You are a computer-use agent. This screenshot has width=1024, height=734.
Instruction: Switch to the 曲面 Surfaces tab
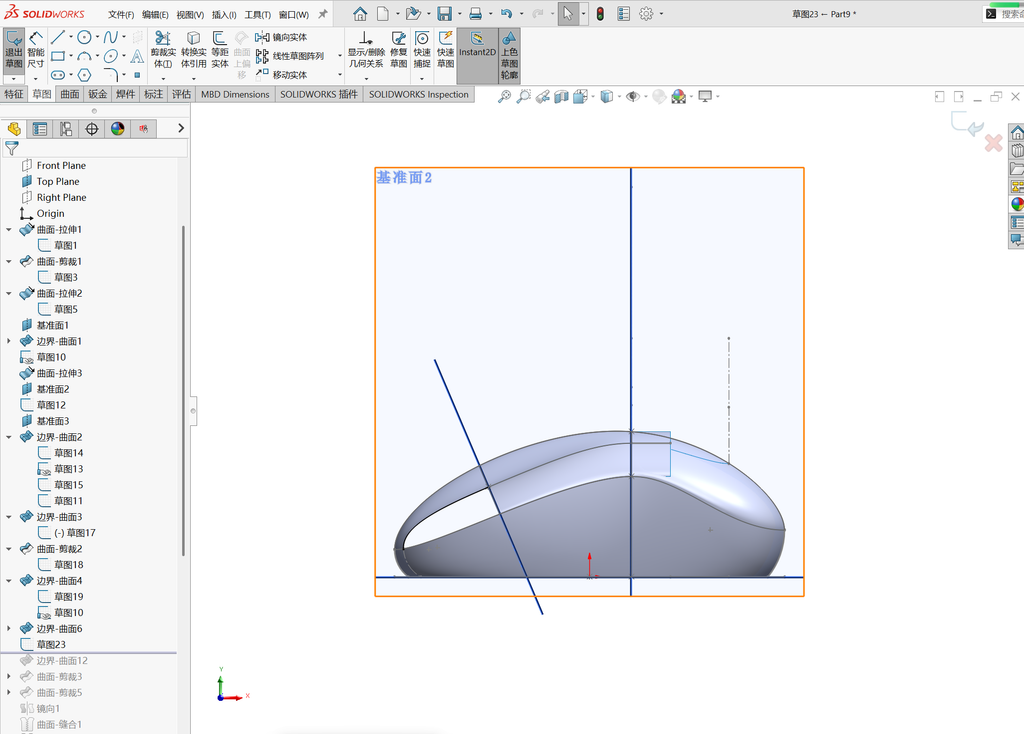click(70, 94)
